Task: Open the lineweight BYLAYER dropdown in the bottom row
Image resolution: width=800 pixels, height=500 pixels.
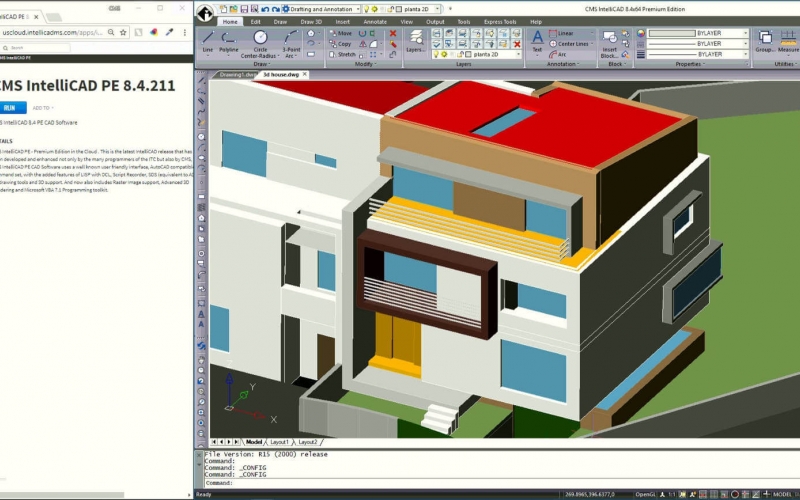Action: tap(745, 54)
